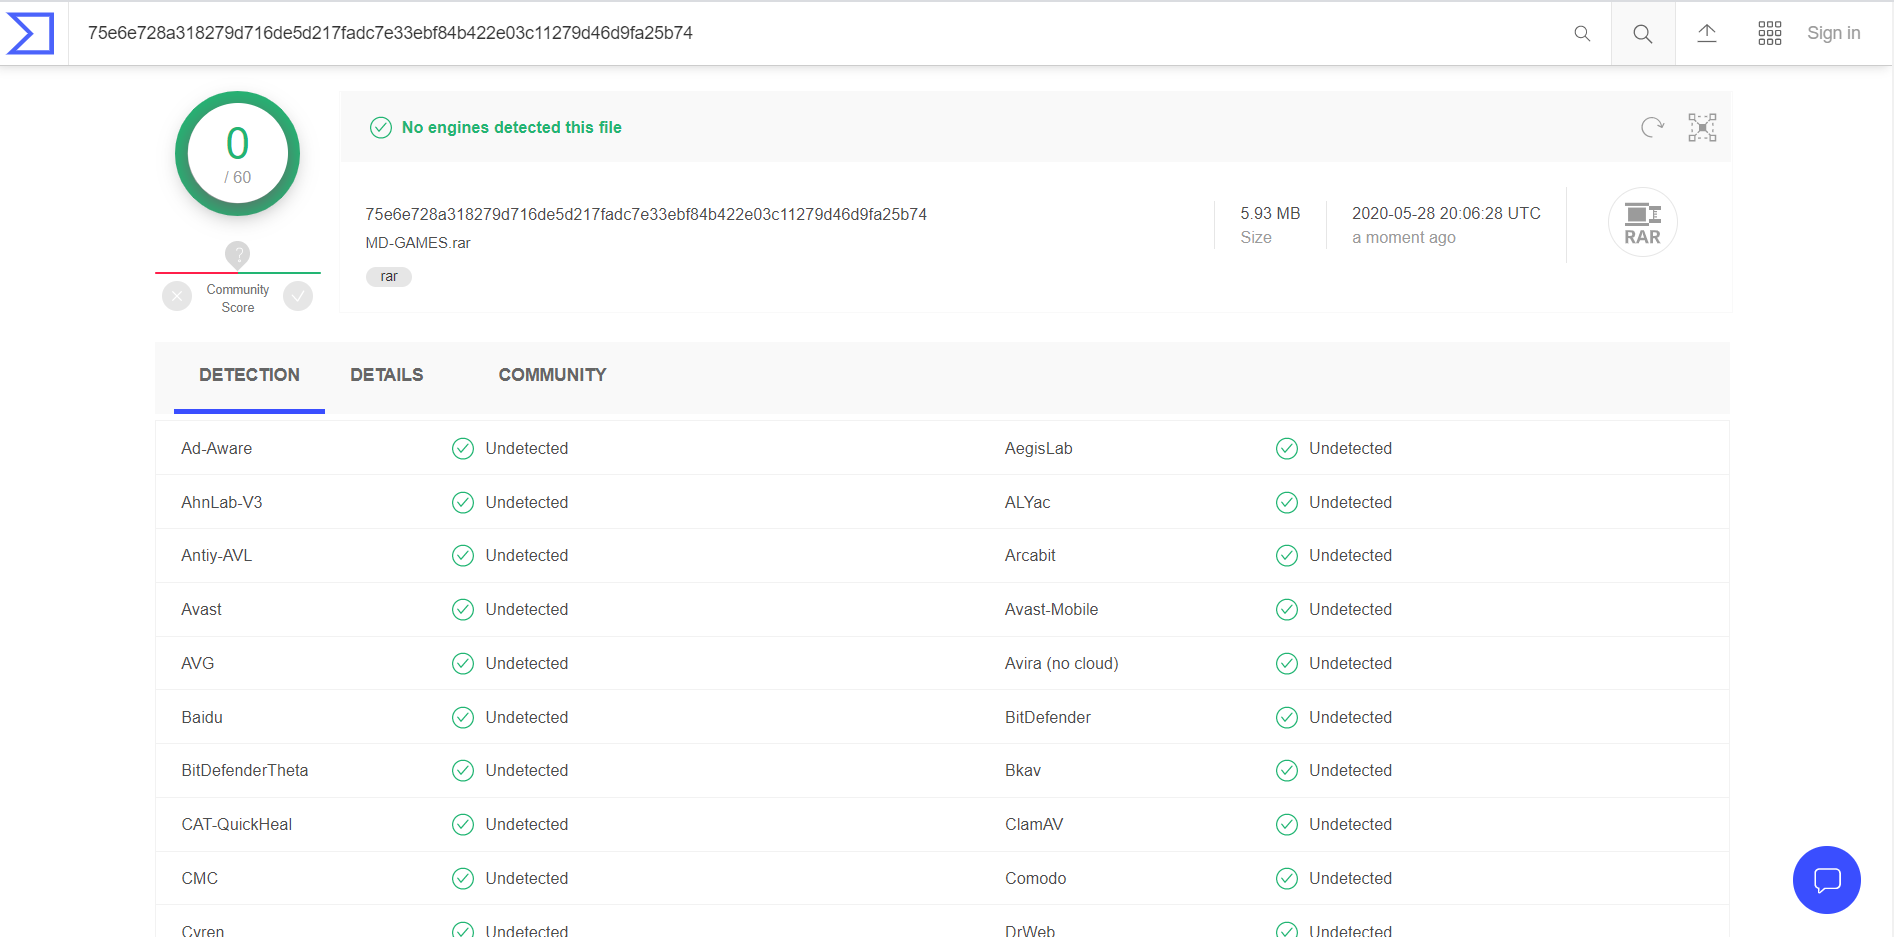Click the hash search input field
The height and width of the screenshot is (937, 1894).
(x=820, y=33)
